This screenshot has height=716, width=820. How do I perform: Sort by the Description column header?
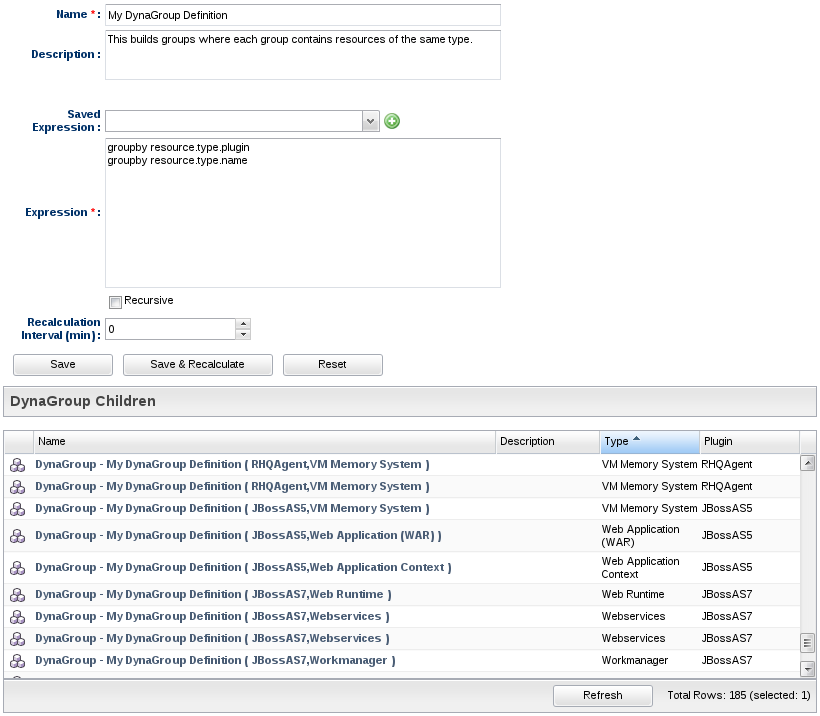pyautogui.click(x=548, y=441)
